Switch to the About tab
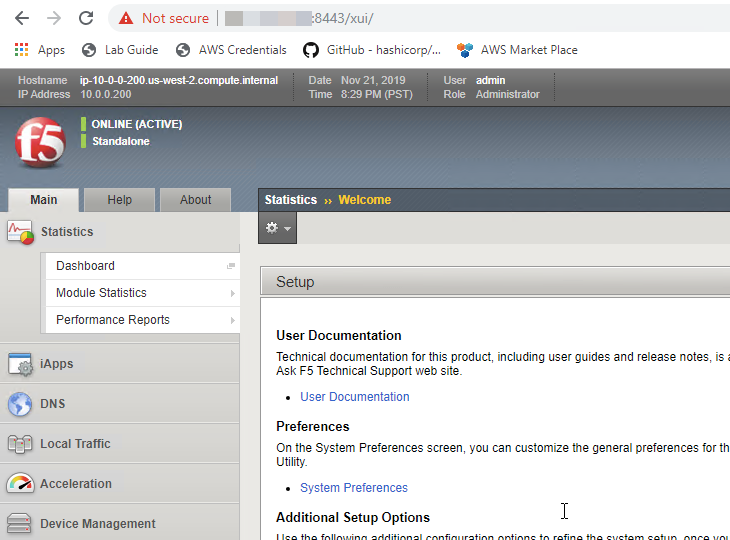 click(x=196, y=200)
